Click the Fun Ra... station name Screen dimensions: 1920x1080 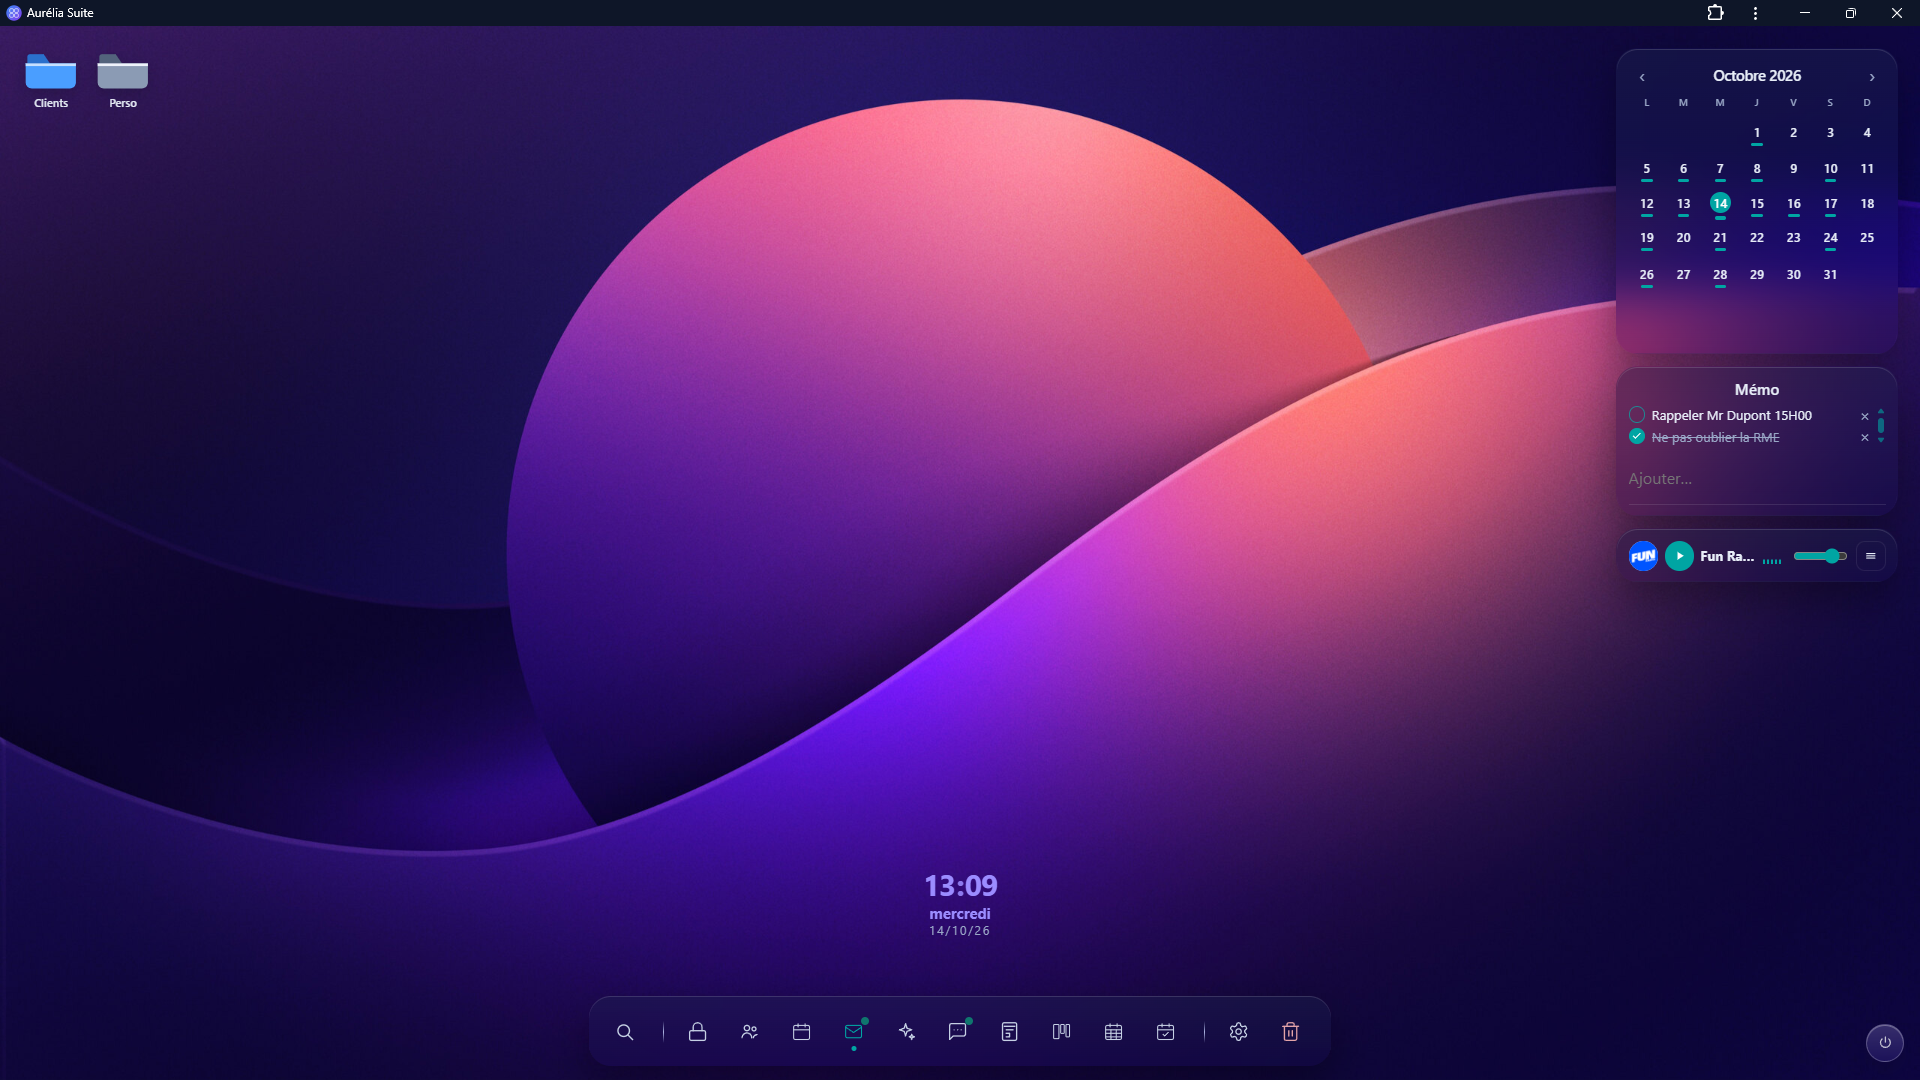point(1727,556)
